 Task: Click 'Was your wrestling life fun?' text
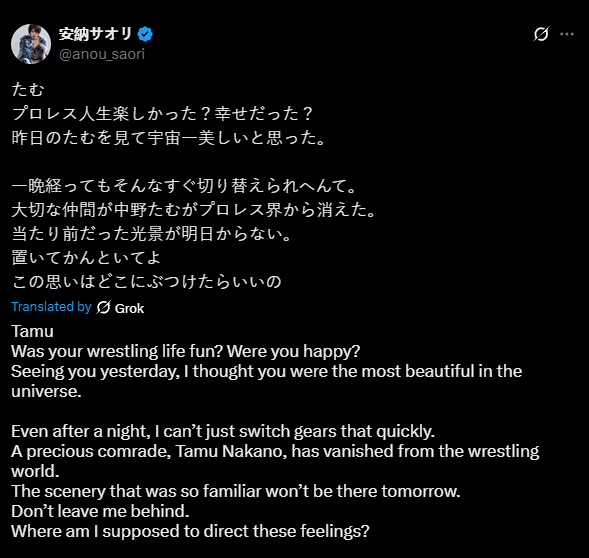(117, 352)
